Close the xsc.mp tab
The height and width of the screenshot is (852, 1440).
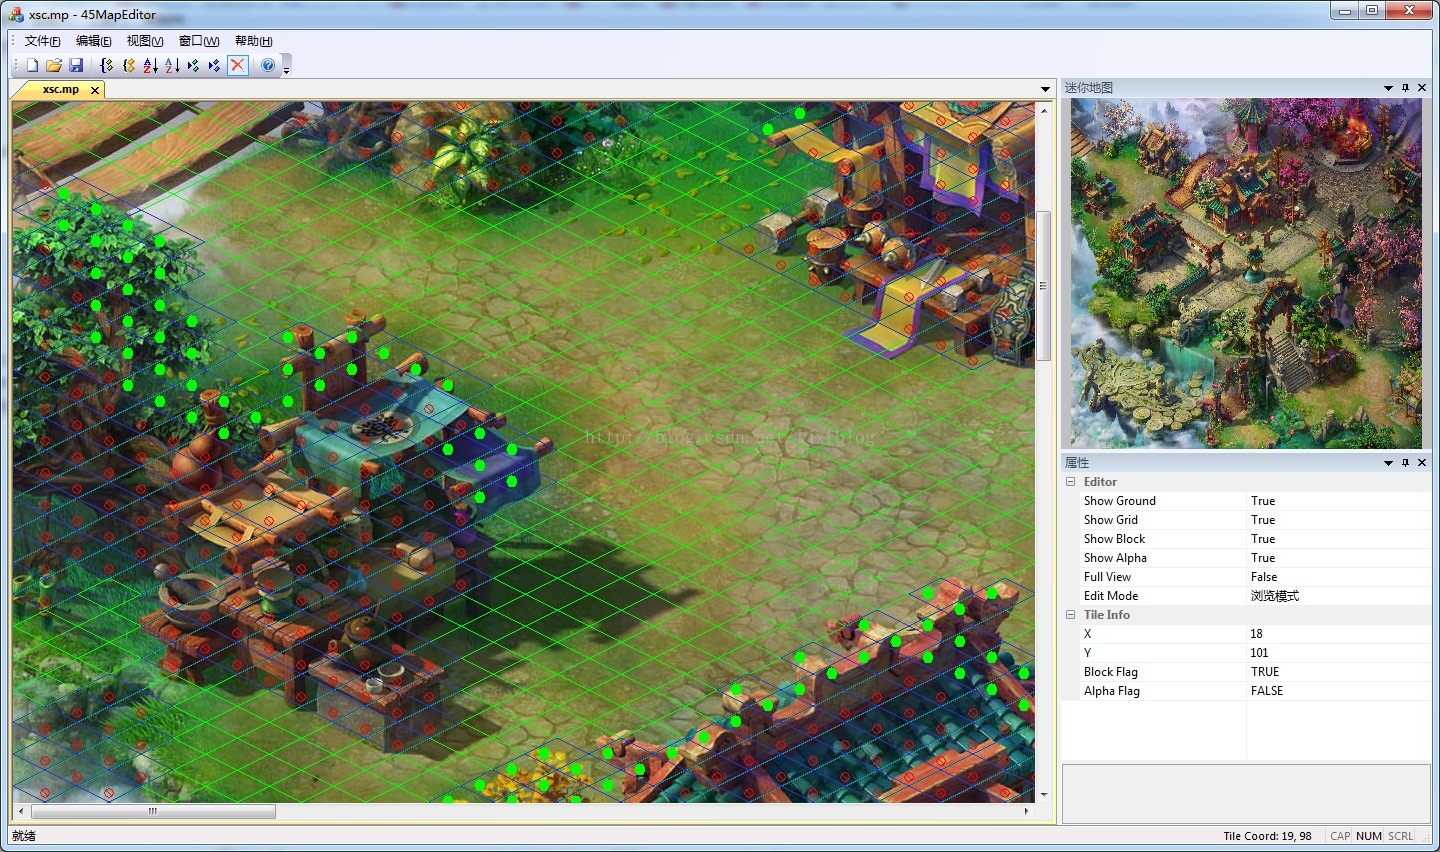click(95, 90)
